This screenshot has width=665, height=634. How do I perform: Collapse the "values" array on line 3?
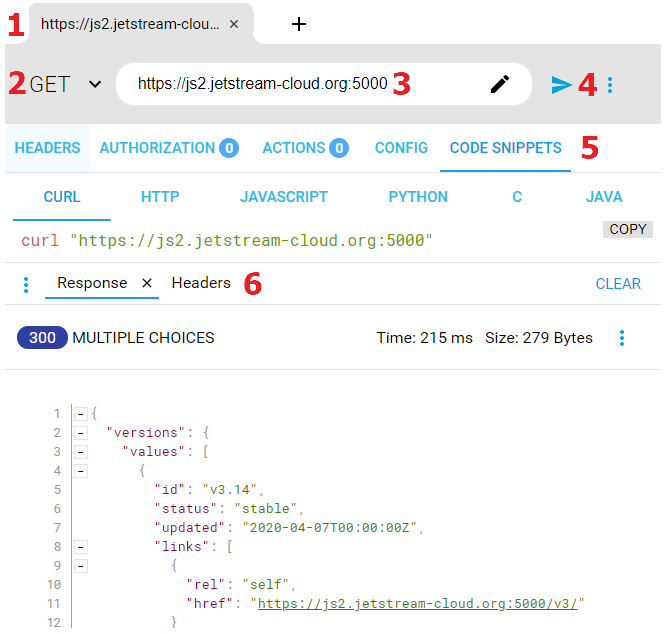click(80, 452)
